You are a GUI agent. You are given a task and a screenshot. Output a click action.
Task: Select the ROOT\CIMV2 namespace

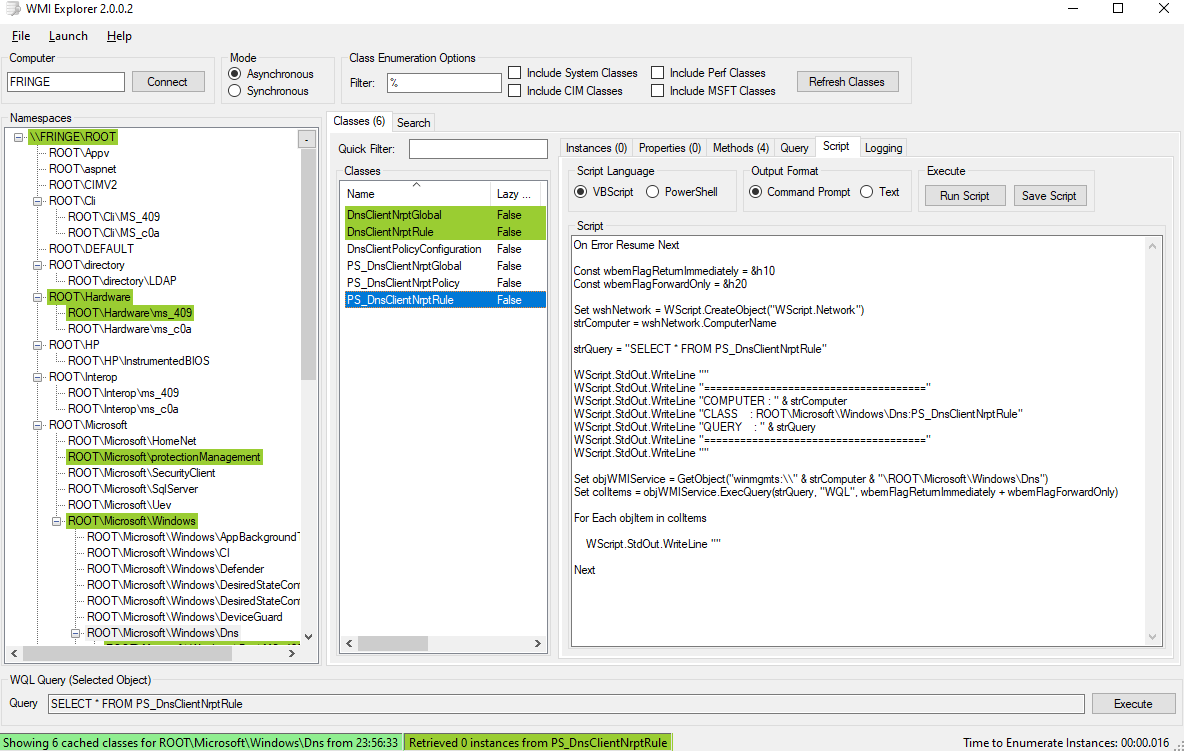83,185
